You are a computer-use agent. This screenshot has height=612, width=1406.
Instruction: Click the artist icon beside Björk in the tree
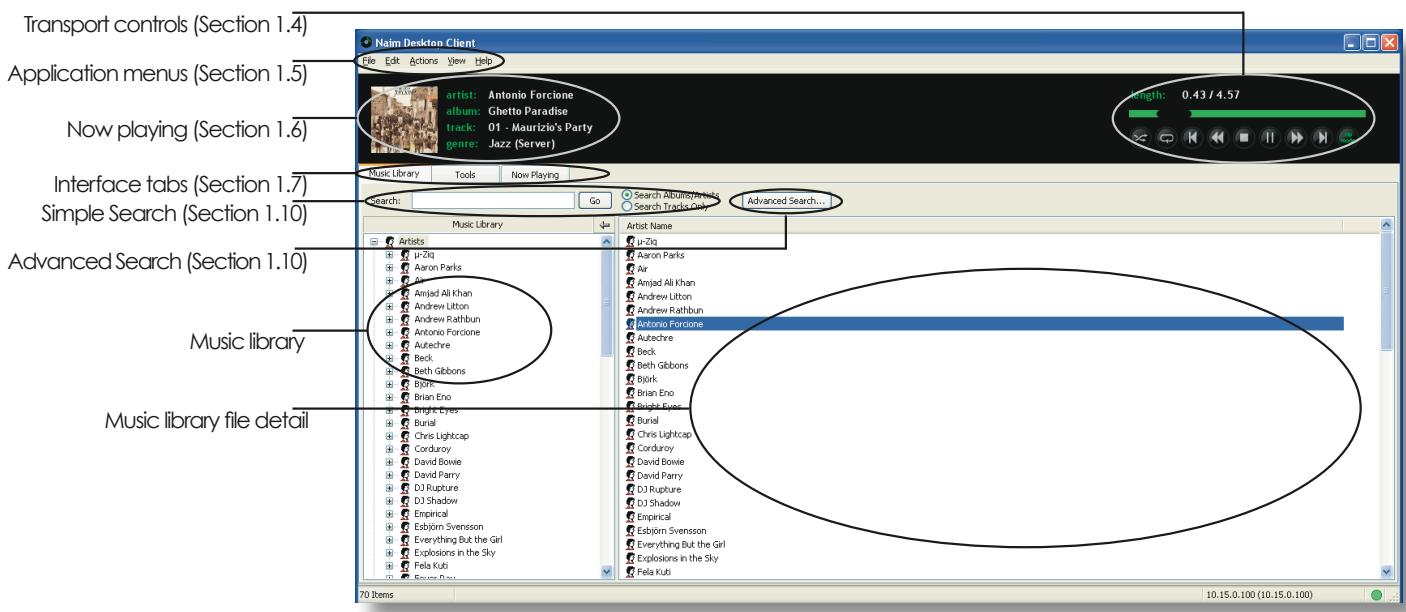pos(406,384)
